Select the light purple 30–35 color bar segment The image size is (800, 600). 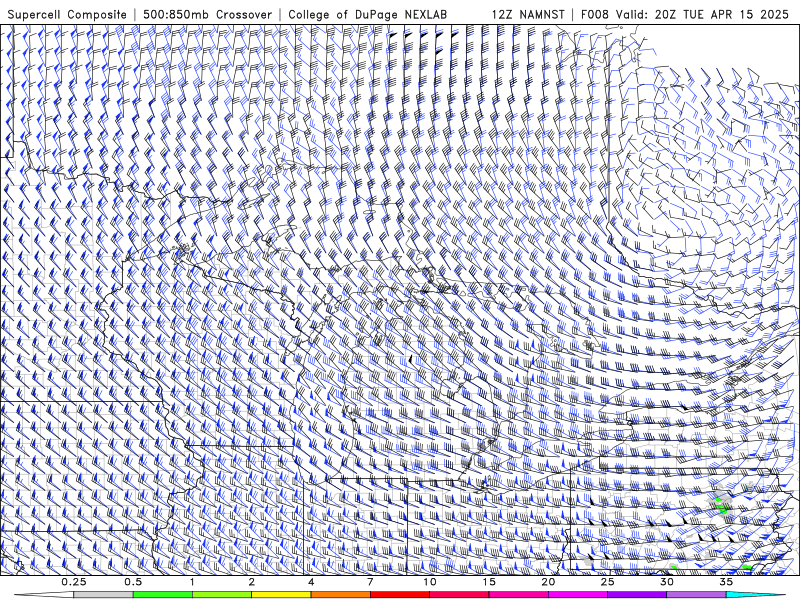pos(696,595)
